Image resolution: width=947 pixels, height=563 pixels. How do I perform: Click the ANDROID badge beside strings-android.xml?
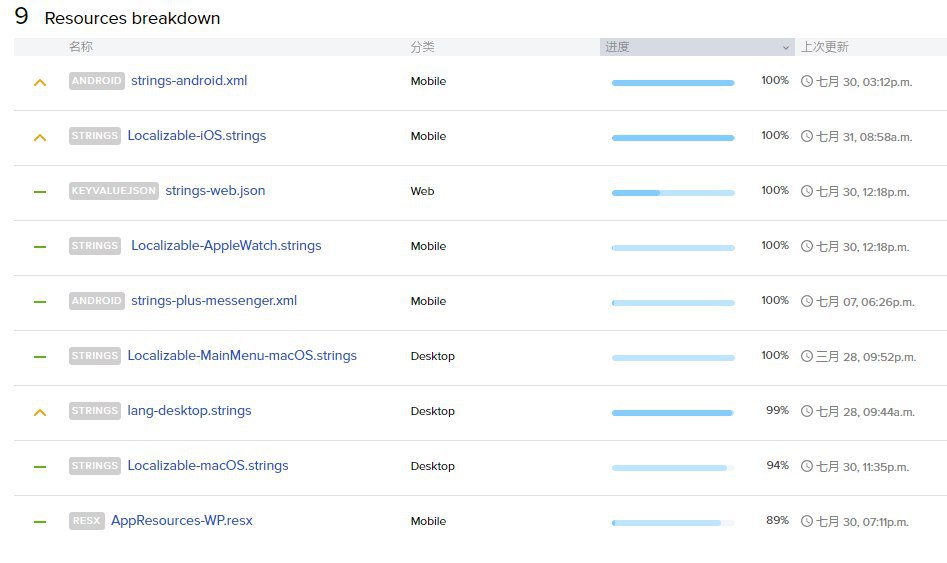click(x=96, y=81)
